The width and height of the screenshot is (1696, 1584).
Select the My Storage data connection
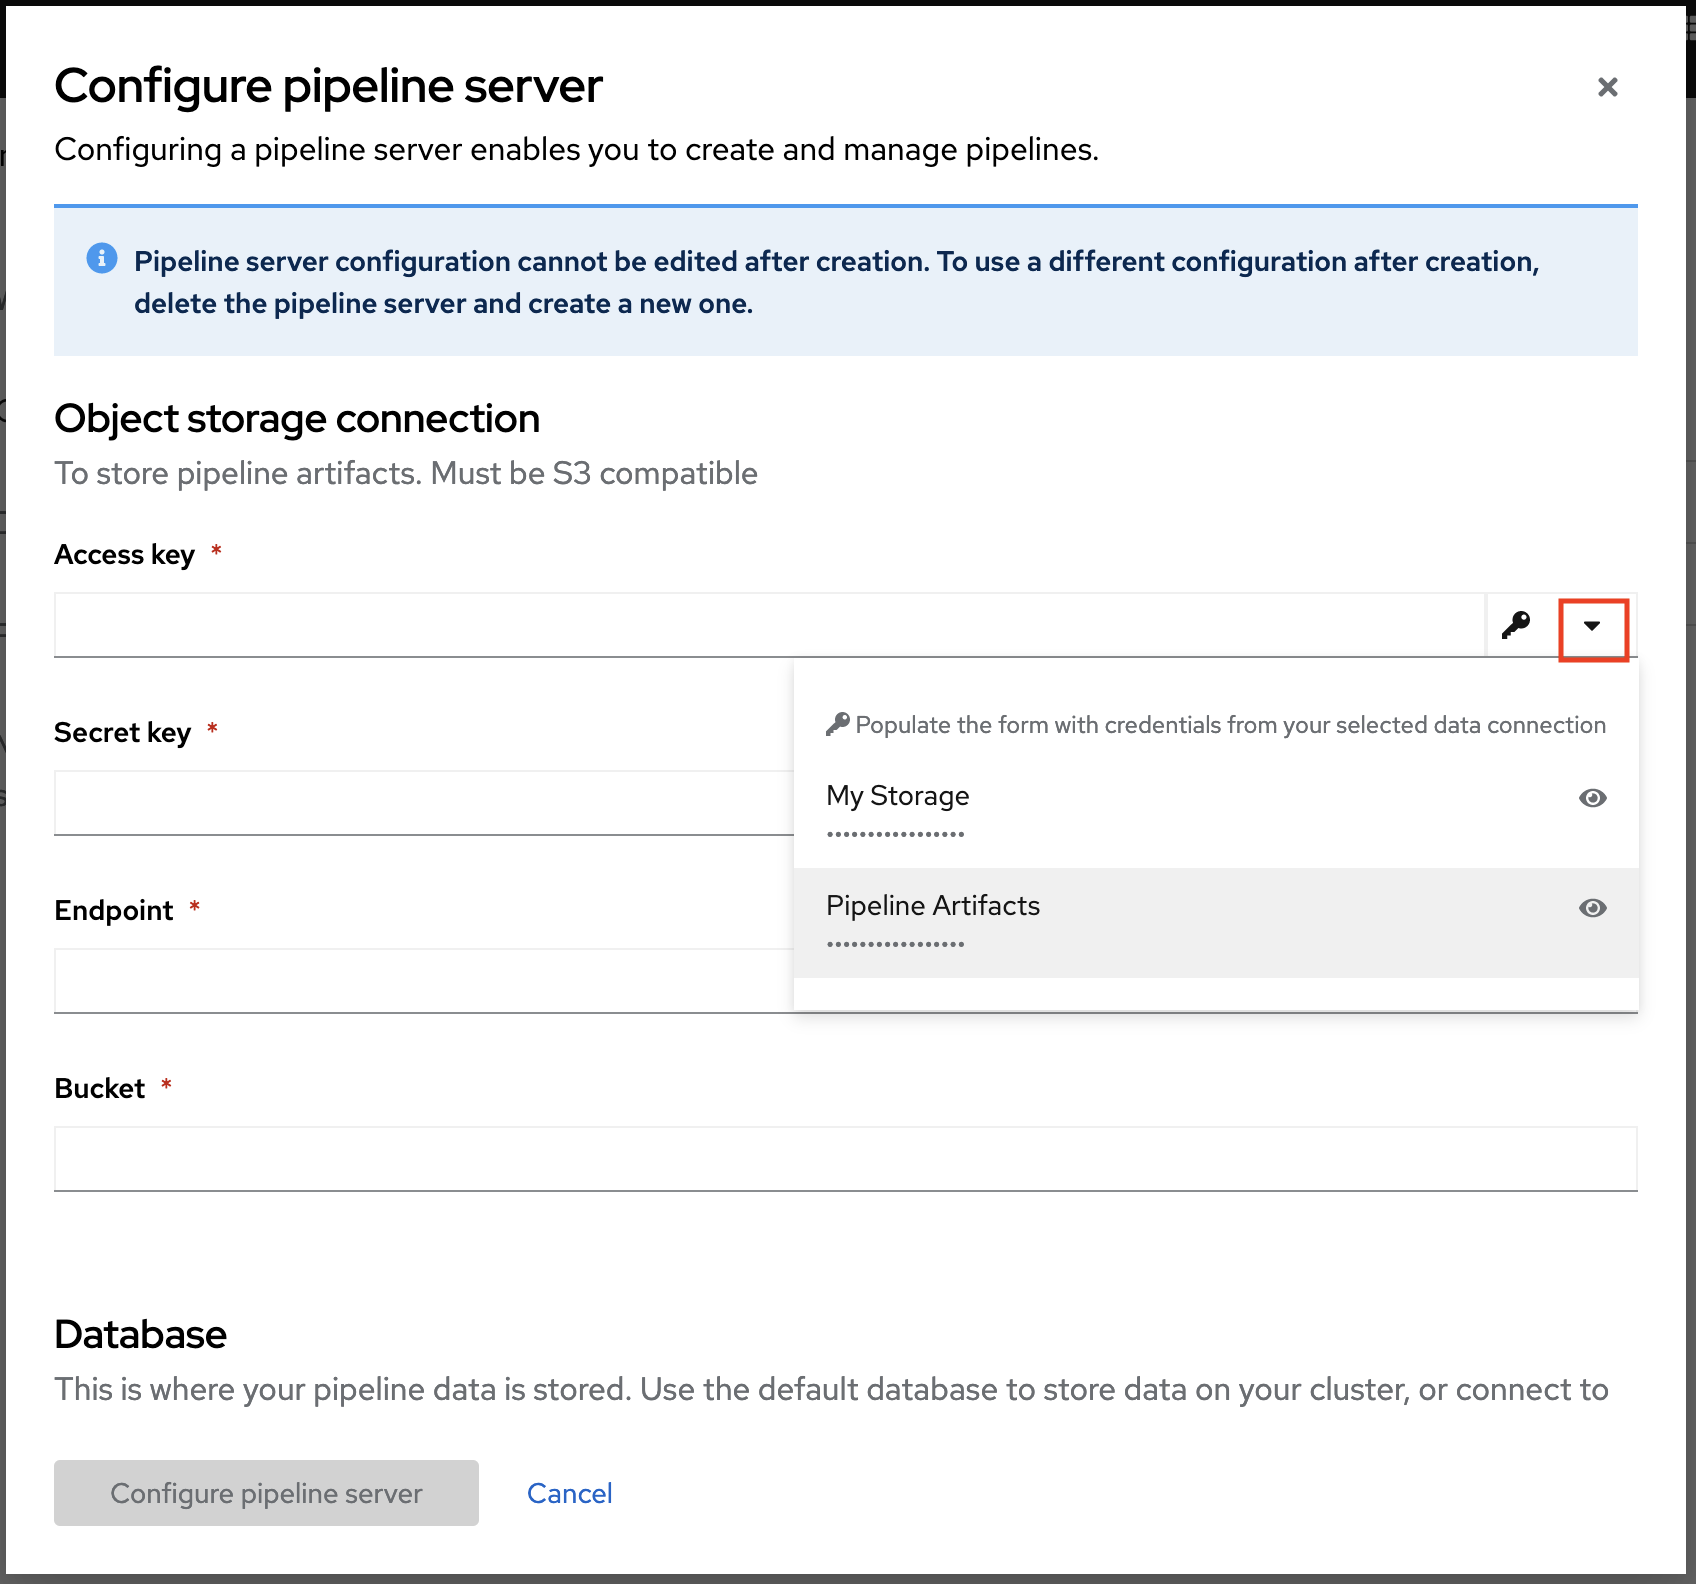coord(898,796)
